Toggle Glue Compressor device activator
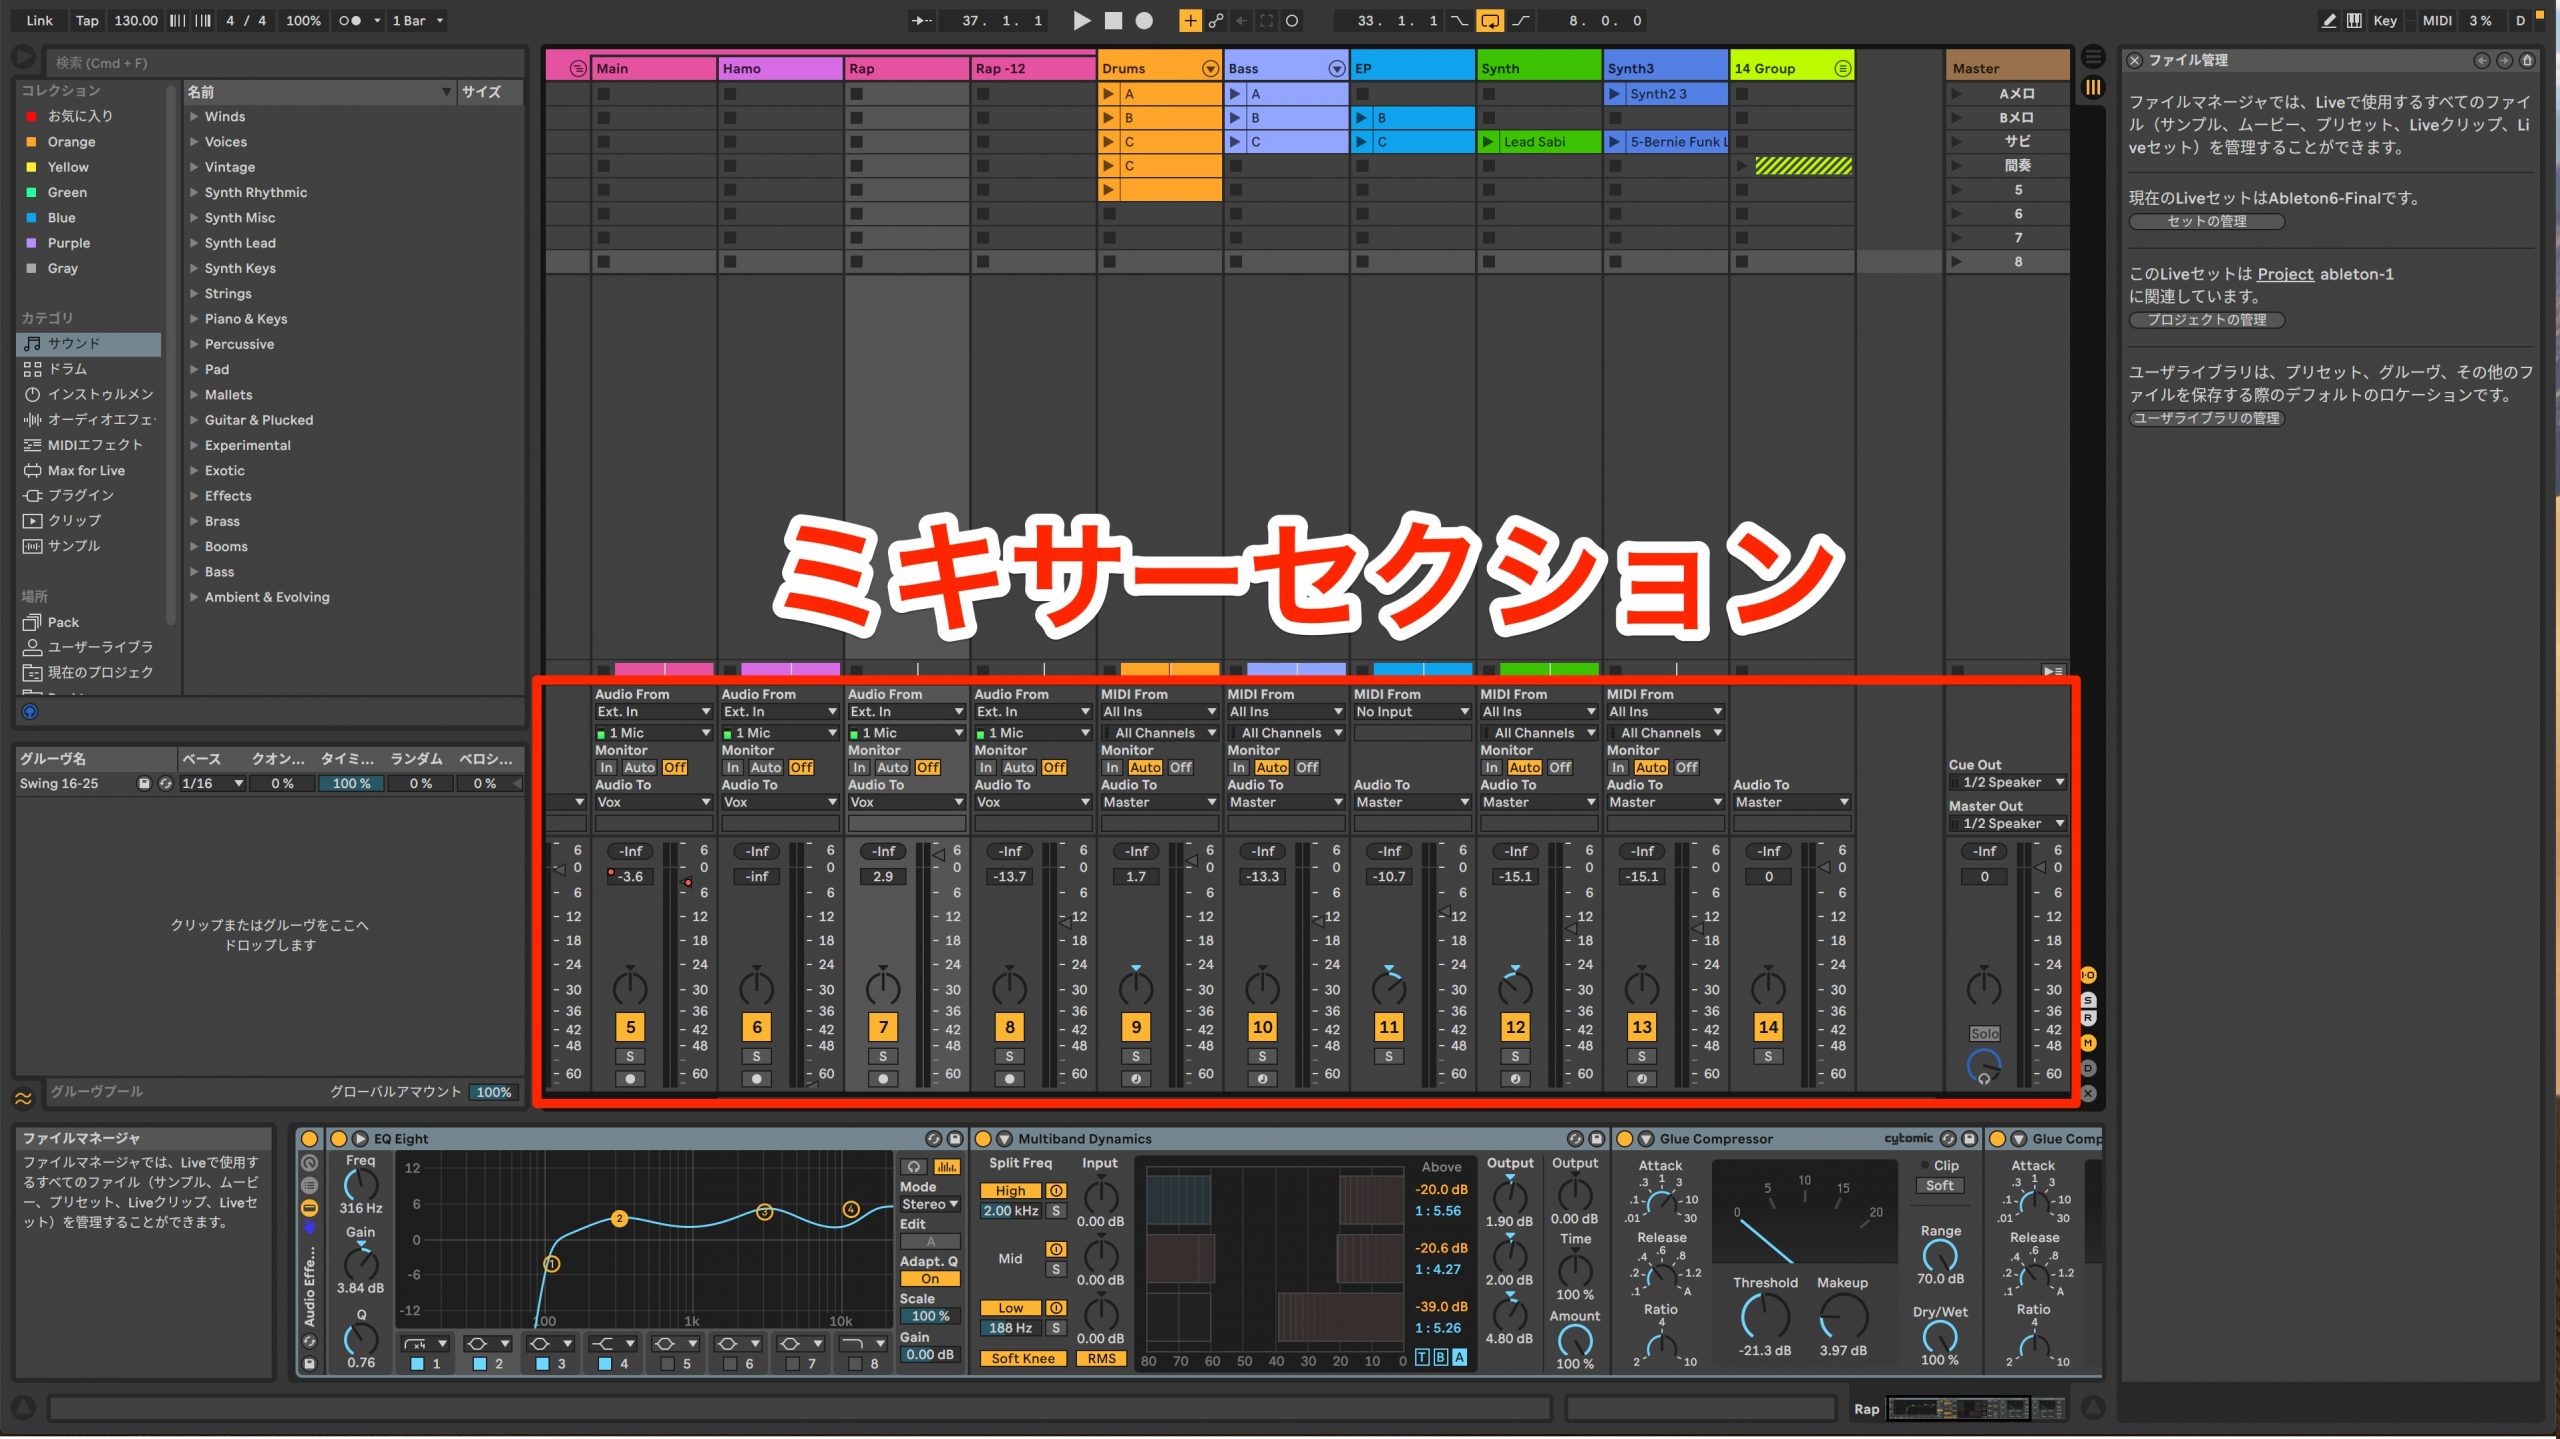The image size is (2560, 1439). coord(1624,1138)
